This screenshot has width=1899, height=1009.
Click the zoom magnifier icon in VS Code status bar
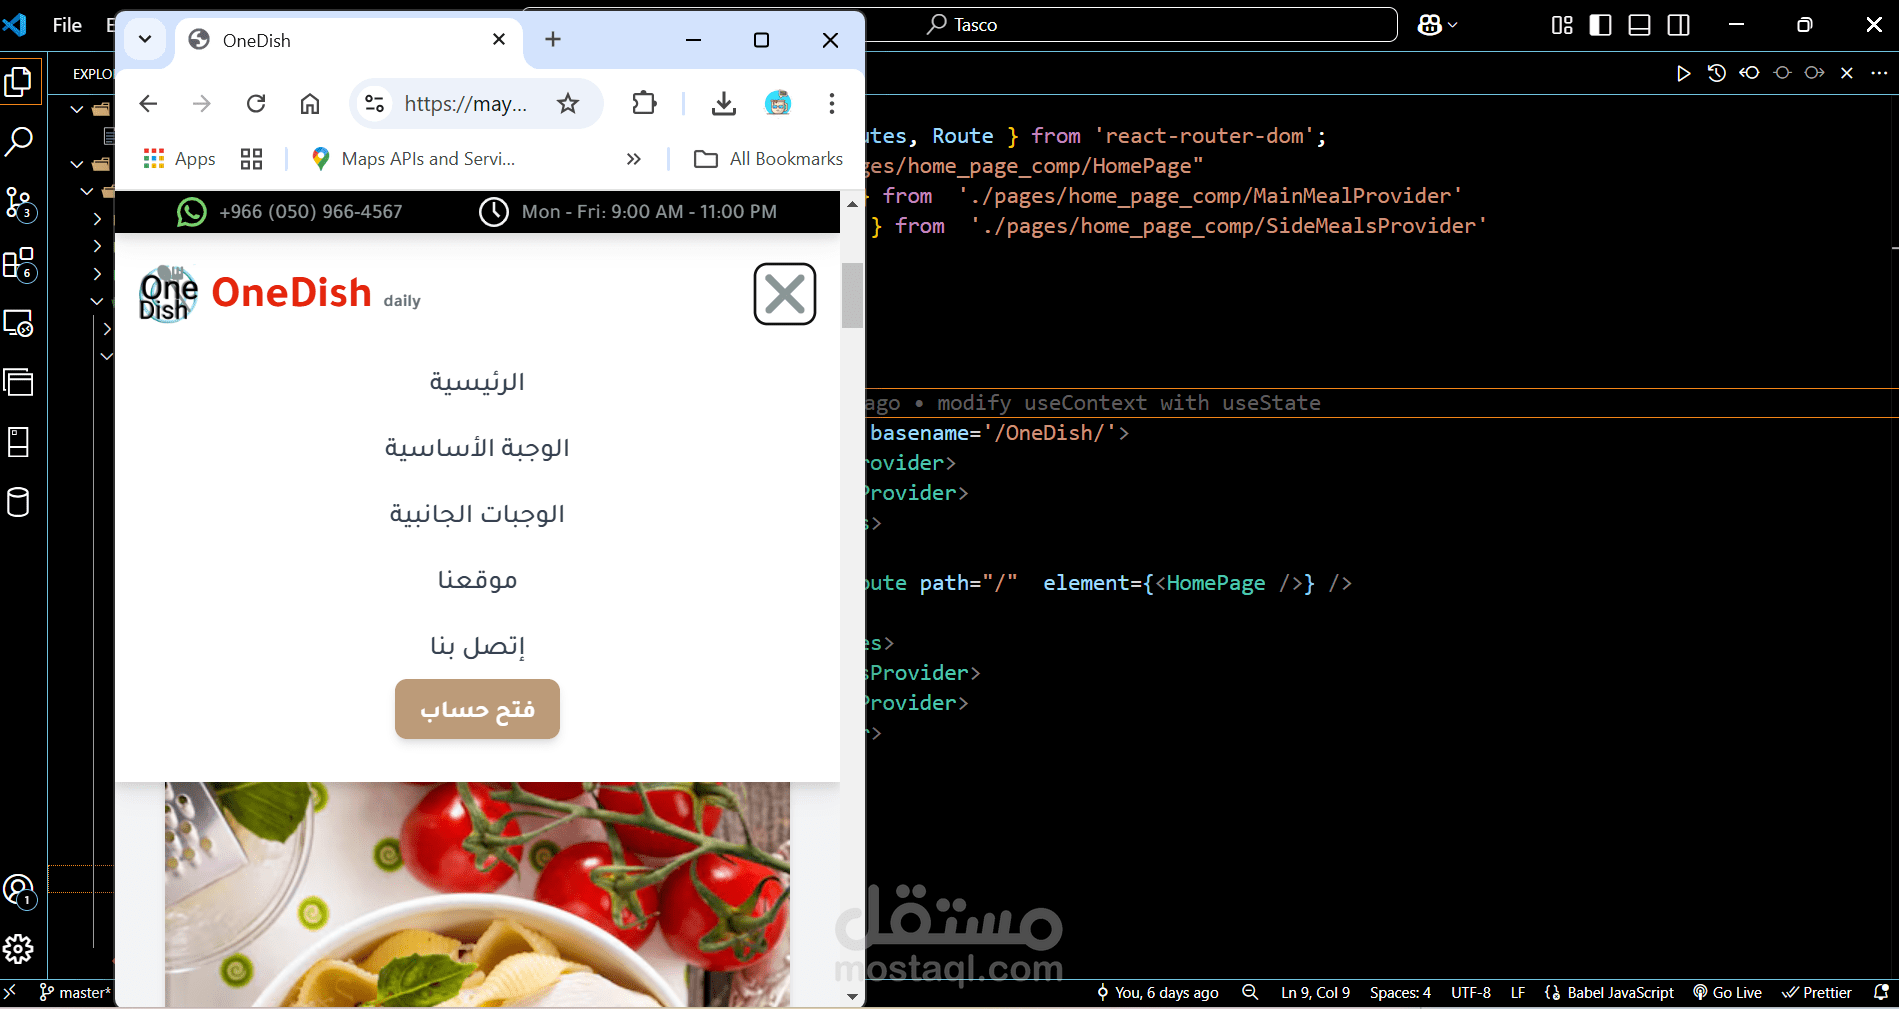1250,993
